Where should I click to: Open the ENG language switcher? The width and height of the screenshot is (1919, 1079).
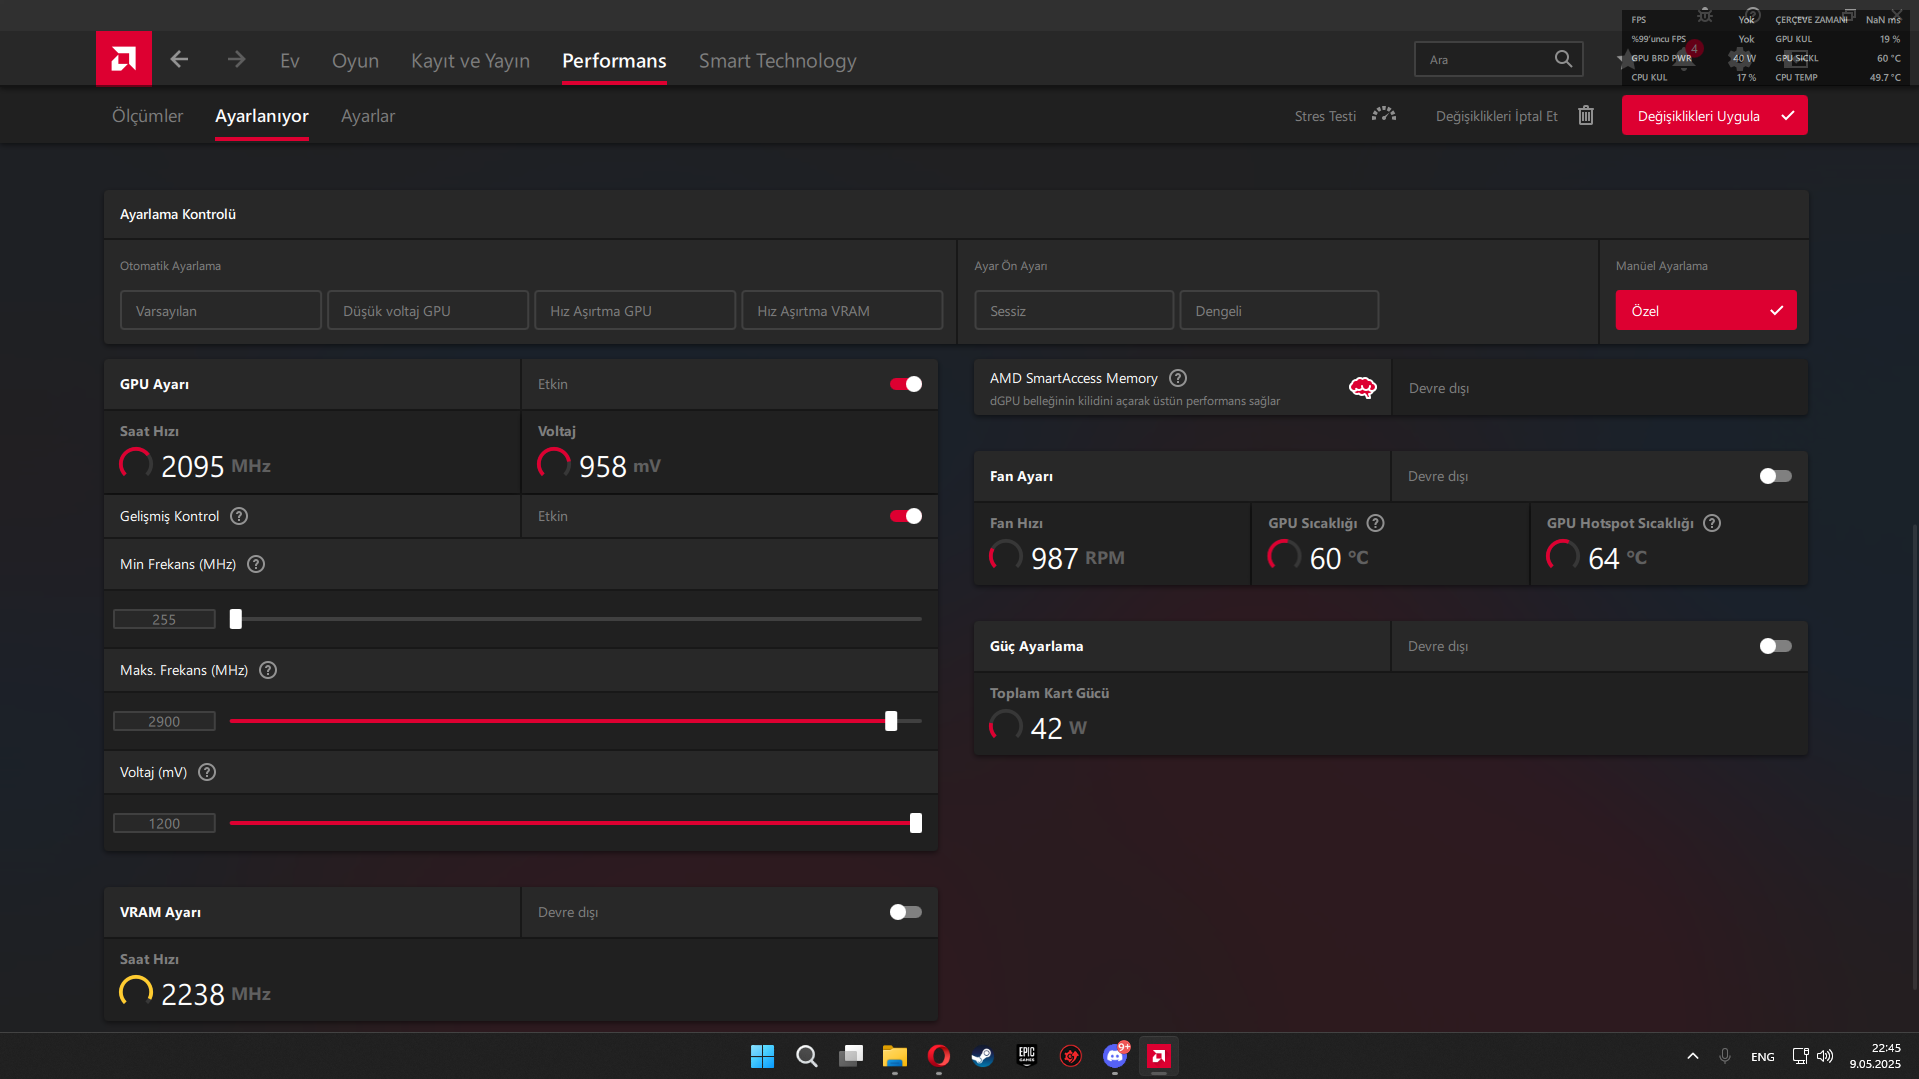point(1762,1057)
